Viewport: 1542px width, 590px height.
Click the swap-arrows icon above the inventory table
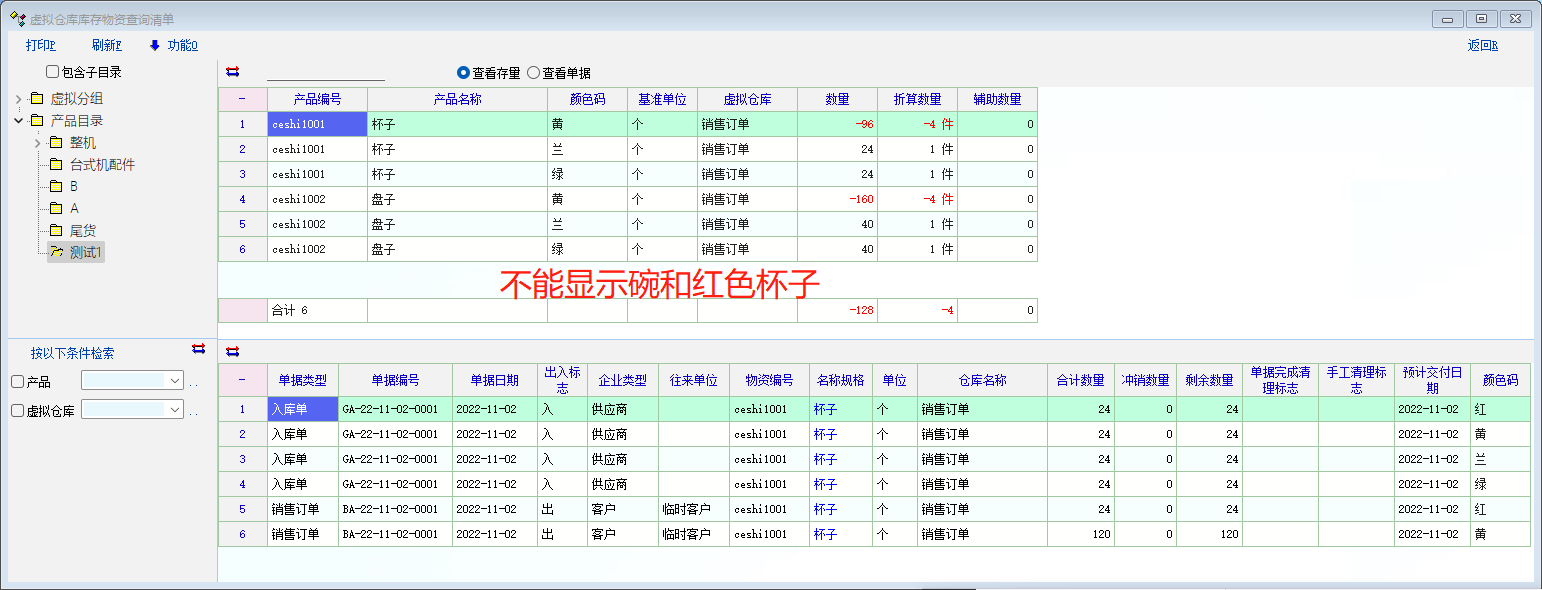pyautogui.click(x=233, y=71)
